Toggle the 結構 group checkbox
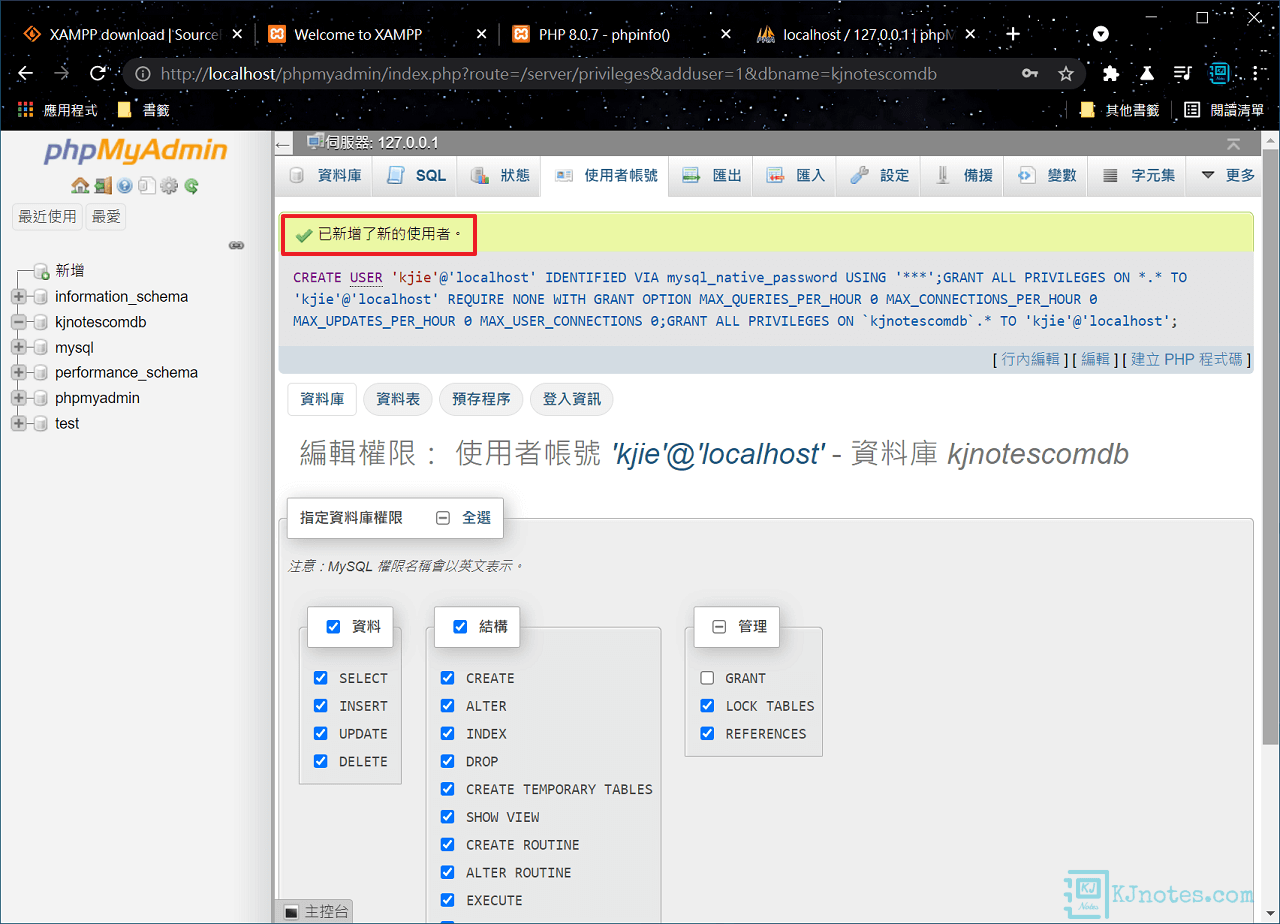 pyautogui.click(x=461, y=627)
